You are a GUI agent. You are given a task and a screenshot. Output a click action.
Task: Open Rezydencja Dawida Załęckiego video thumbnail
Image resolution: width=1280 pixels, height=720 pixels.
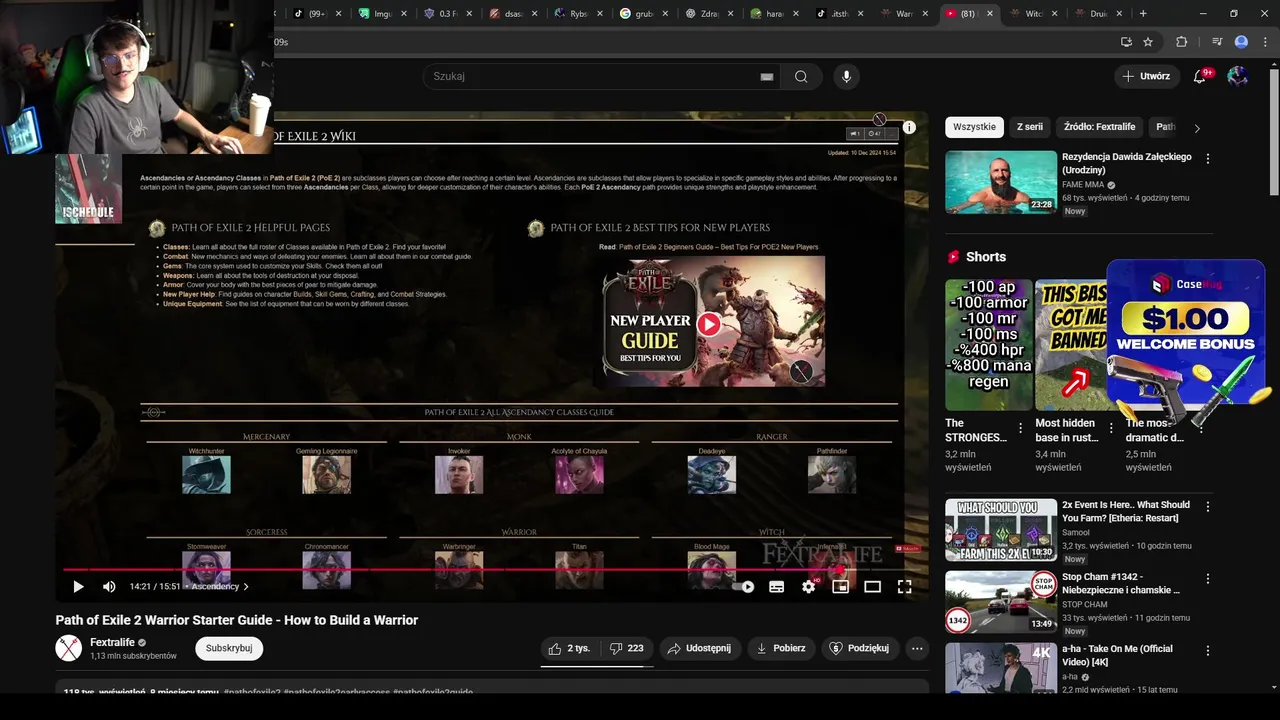[x=1001, y=182]
